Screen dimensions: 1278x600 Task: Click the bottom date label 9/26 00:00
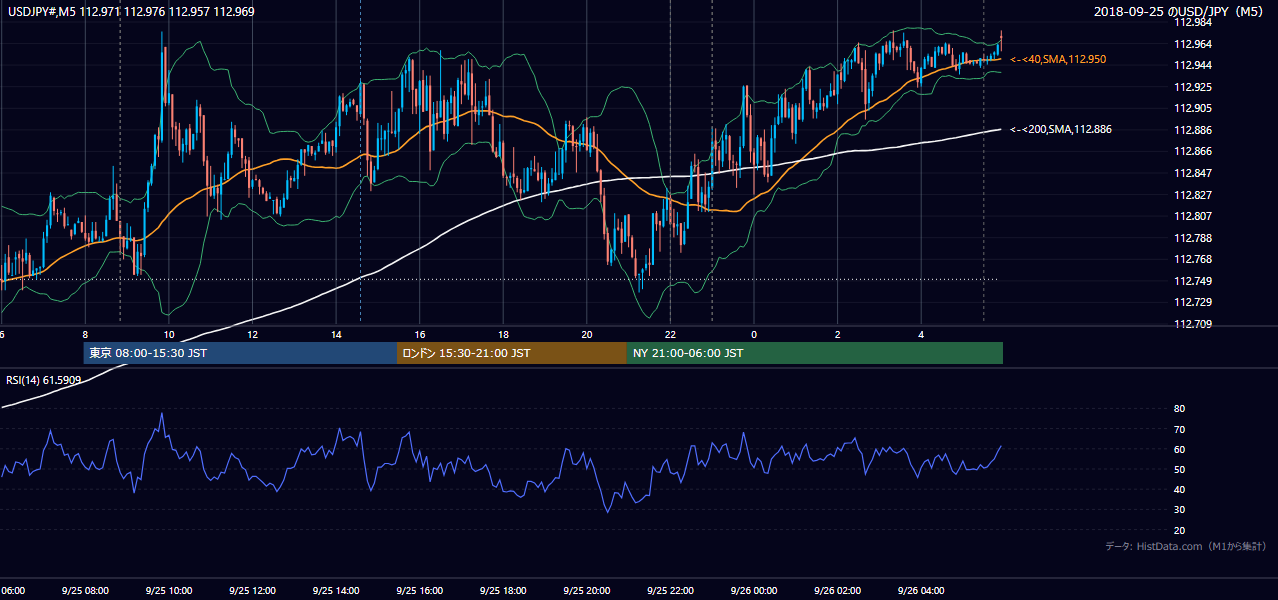[x=753, y=591]
